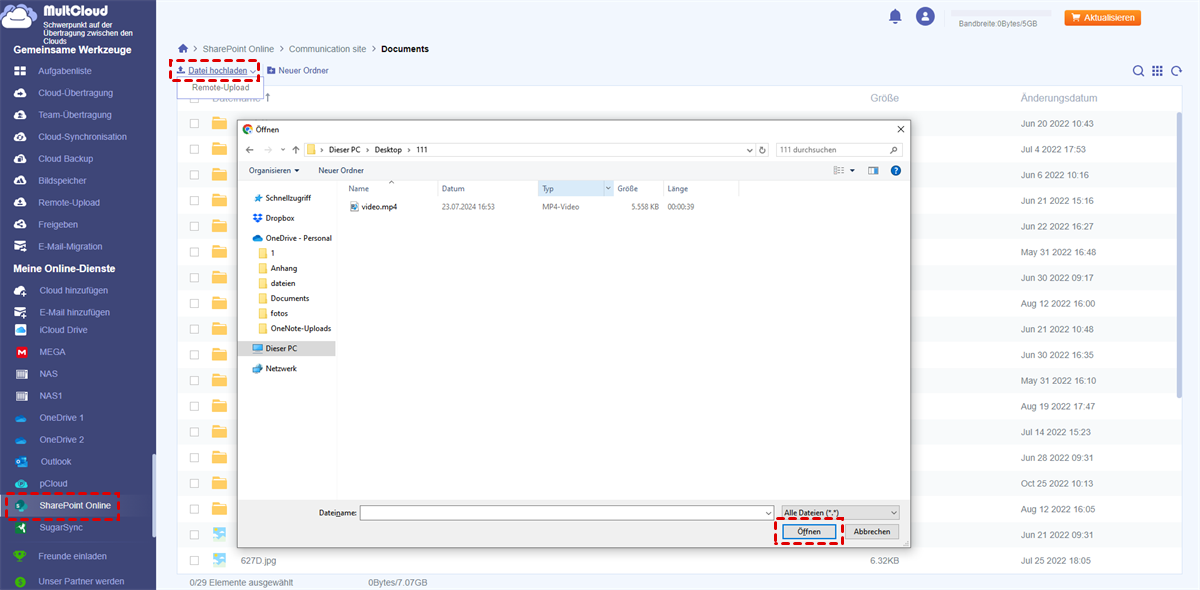Viewport: 1200px width, 590px height.
Task: Refresh the folder in the file dialog
Action: tap(763, 150)
